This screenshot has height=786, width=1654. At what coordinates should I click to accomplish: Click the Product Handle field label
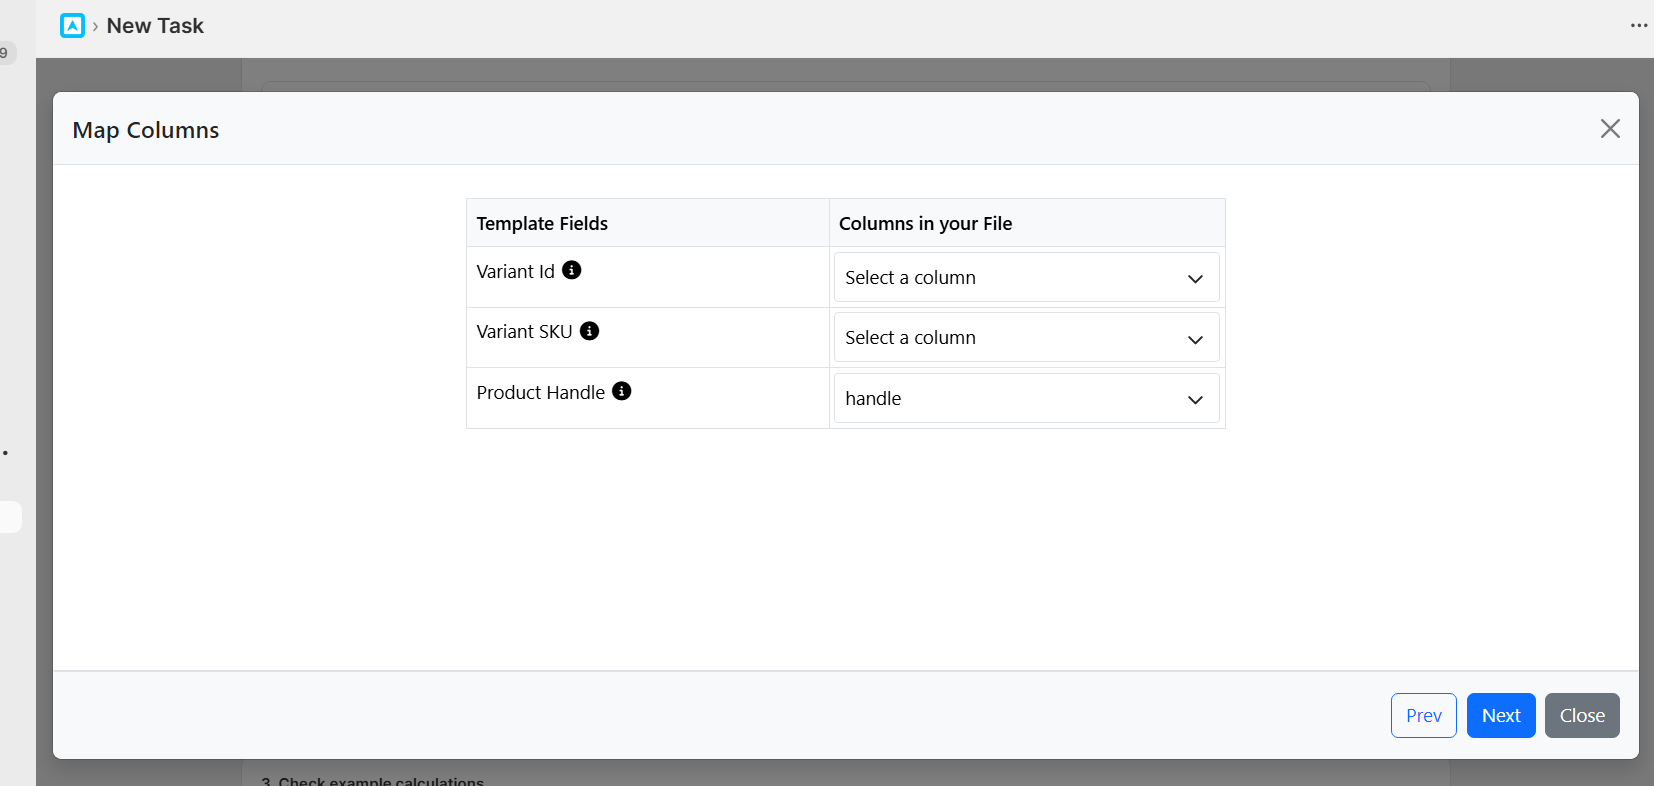click(x=540, y=393)
